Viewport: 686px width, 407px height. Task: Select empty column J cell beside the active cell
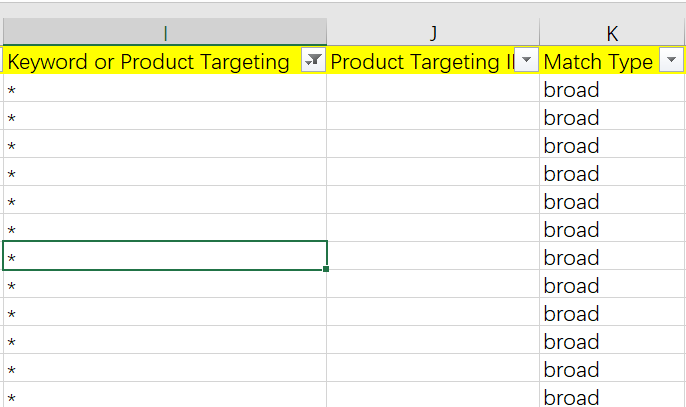coord(433,257)
